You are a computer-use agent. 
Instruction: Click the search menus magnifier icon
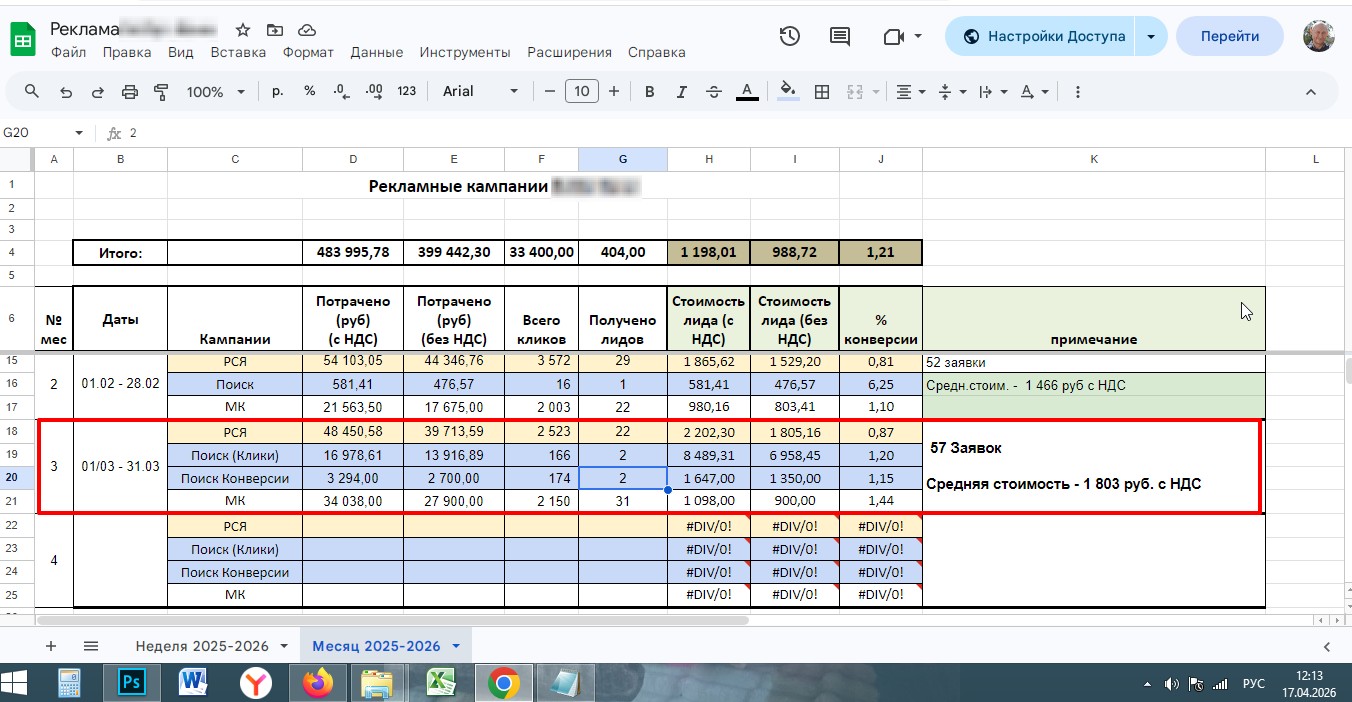[32, 92]
